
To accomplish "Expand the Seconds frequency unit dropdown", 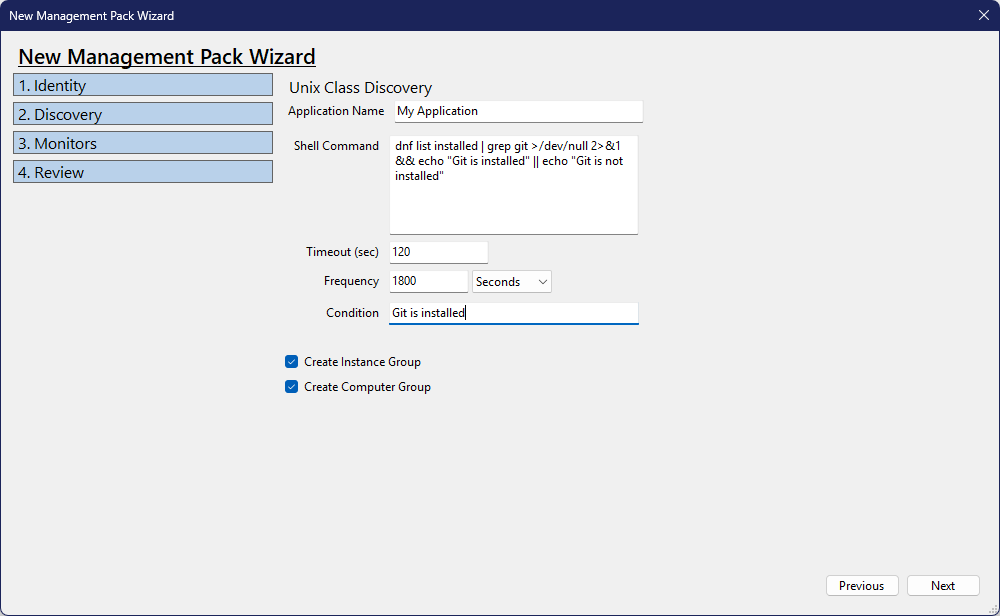I will coord(512,282).
